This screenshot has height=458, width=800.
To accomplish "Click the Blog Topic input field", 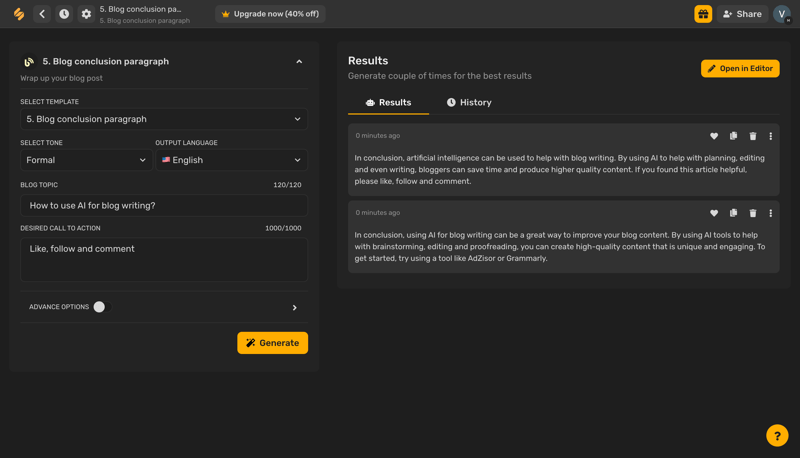I will (164, 205).
